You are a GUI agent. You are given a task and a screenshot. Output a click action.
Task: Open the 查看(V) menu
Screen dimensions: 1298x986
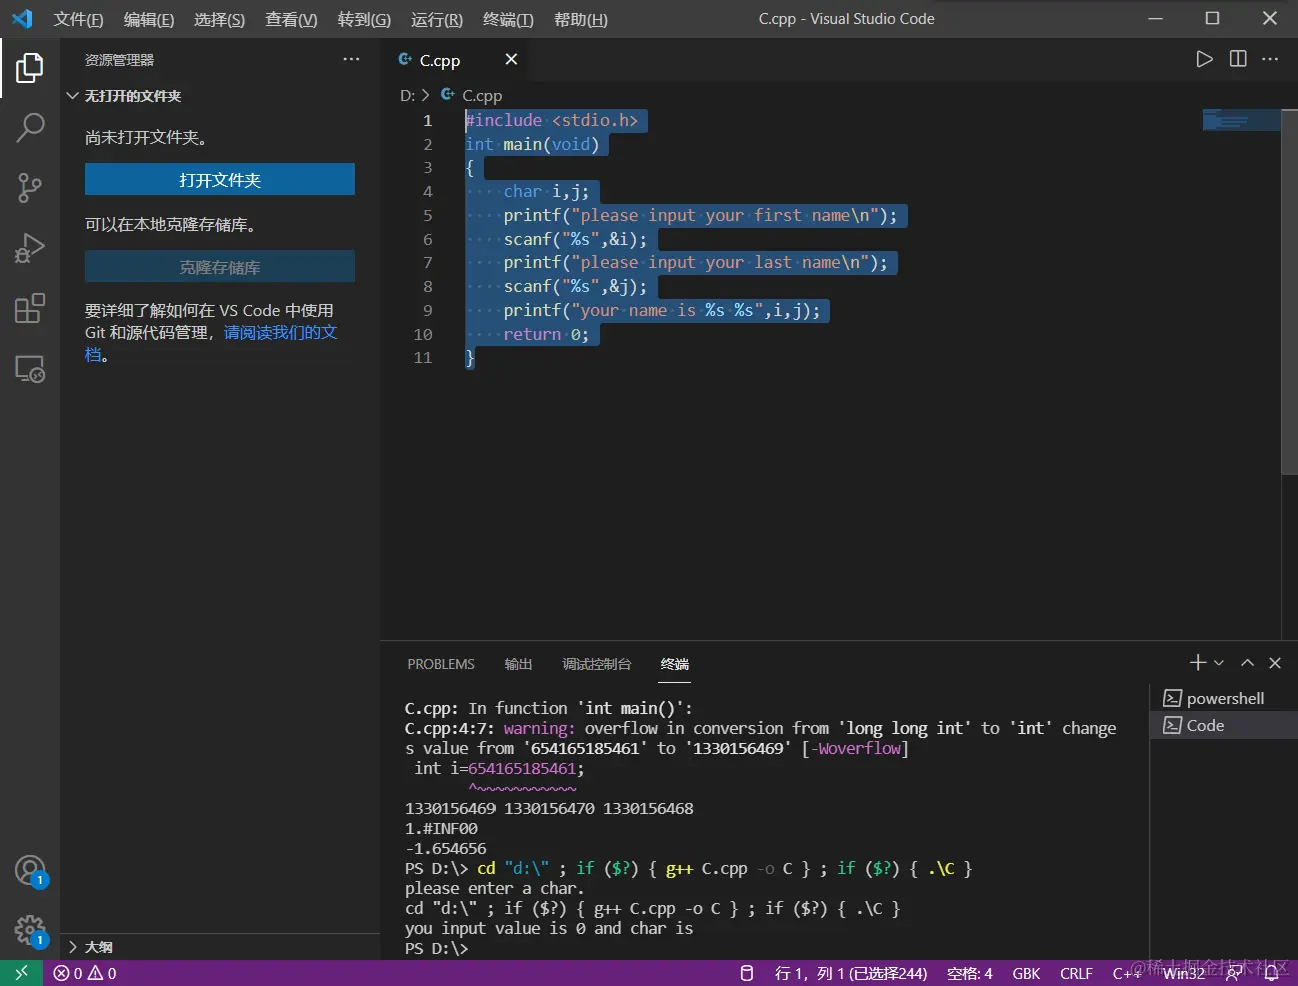(x=291, y=19)
